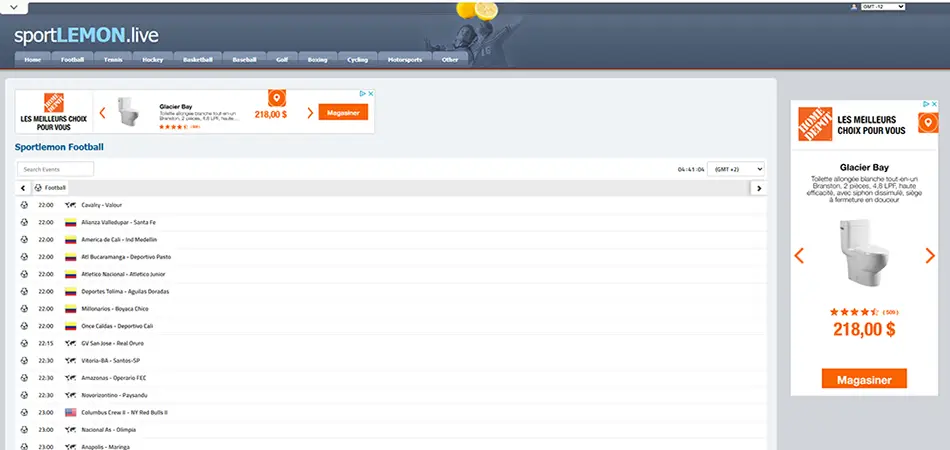Click Home Depot logo in sidebar ad
950x450 pixels.
click(815, 124)
